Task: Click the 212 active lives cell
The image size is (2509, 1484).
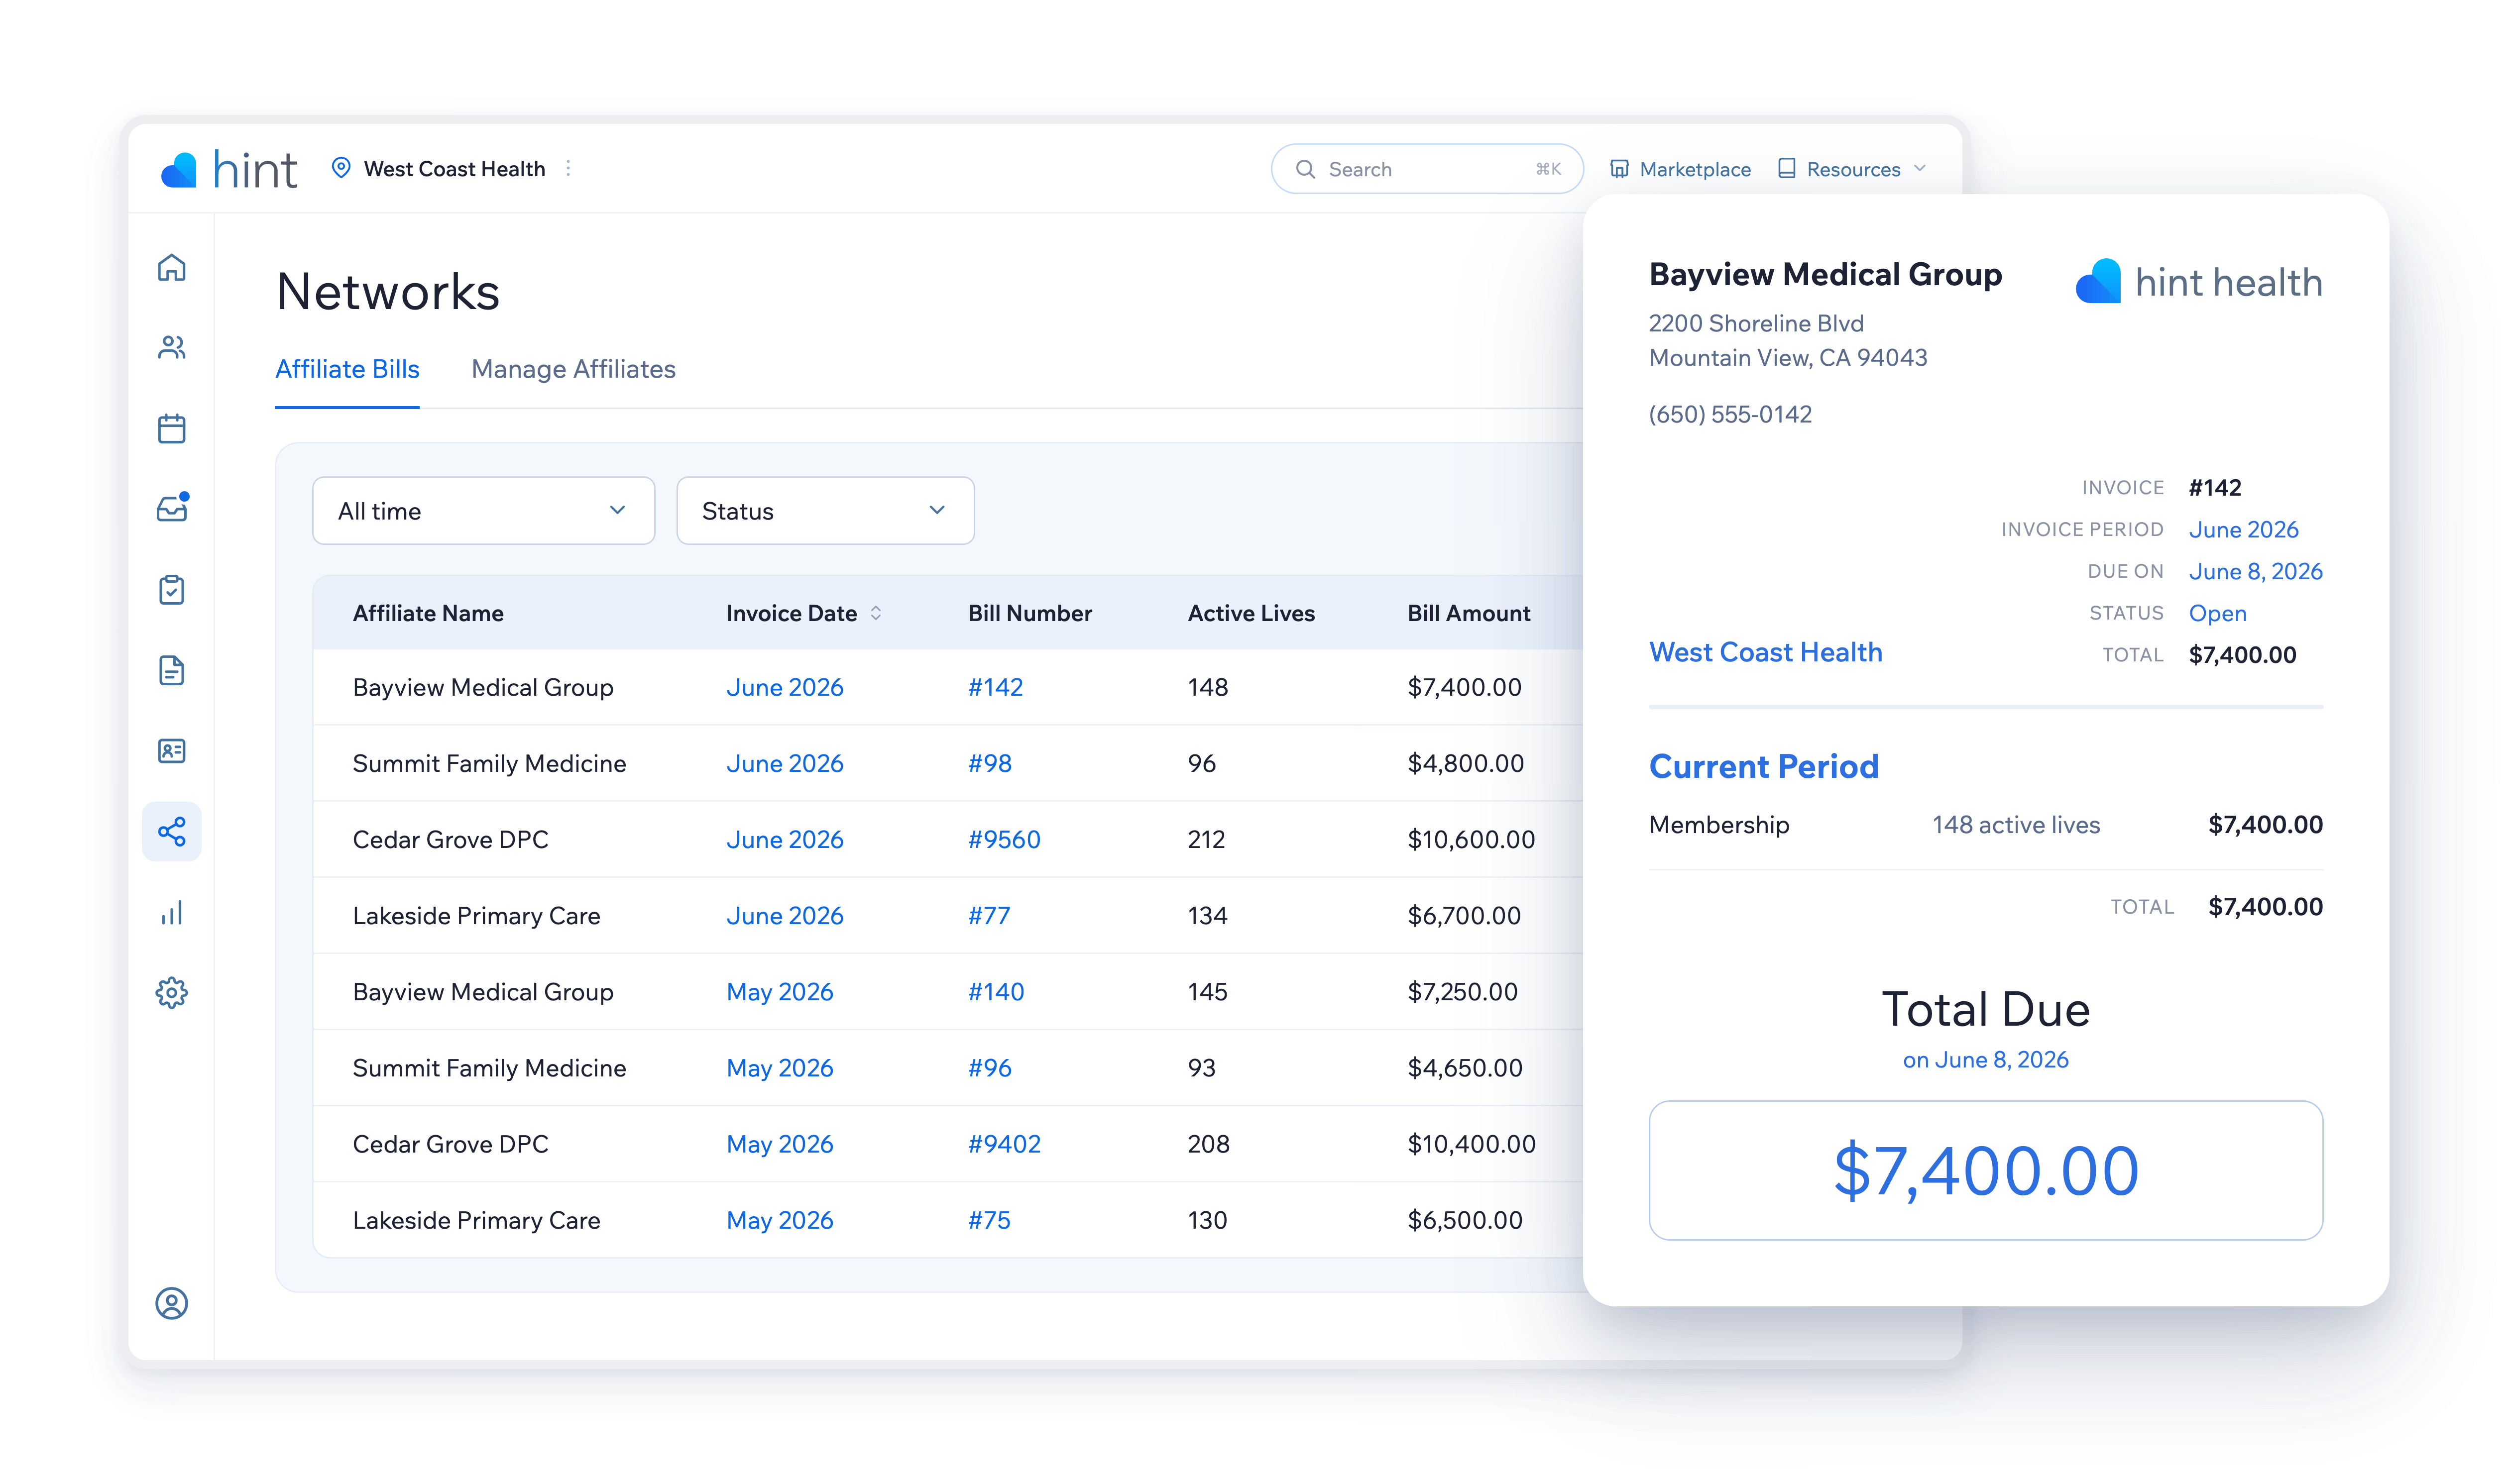Action: 1206,839
